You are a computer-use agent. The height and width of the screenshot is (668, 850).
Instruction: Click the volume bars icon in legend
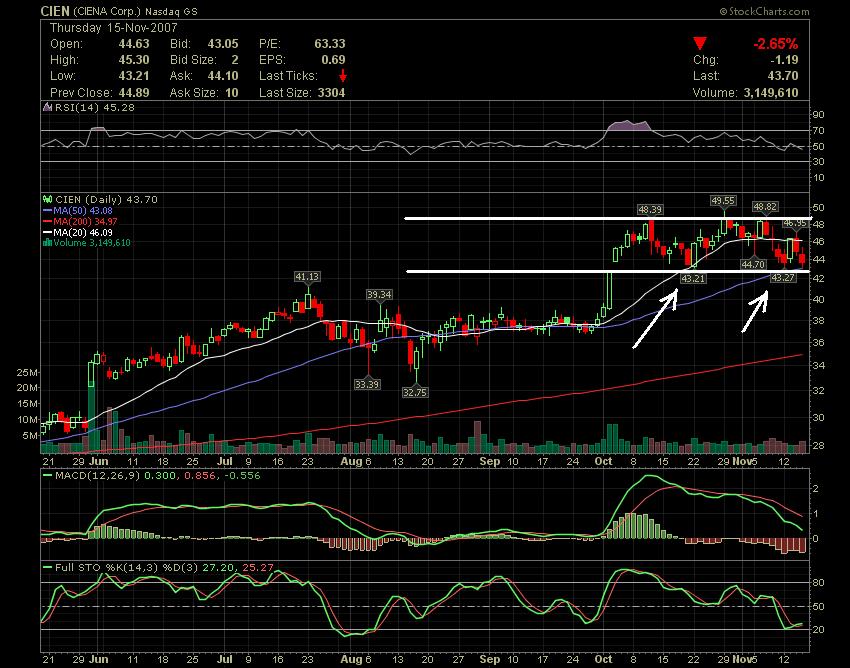[x=48, y=242]
